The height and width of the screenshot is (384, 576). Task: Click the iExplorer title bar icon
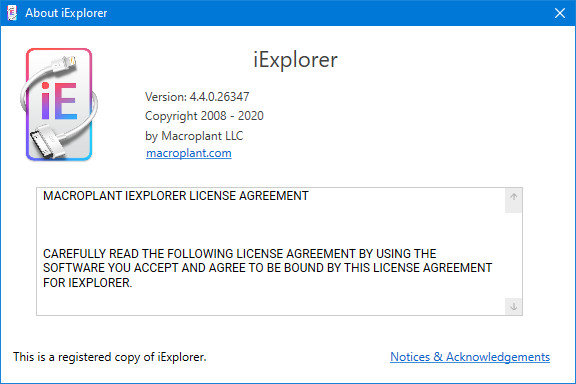pos(12,13)
